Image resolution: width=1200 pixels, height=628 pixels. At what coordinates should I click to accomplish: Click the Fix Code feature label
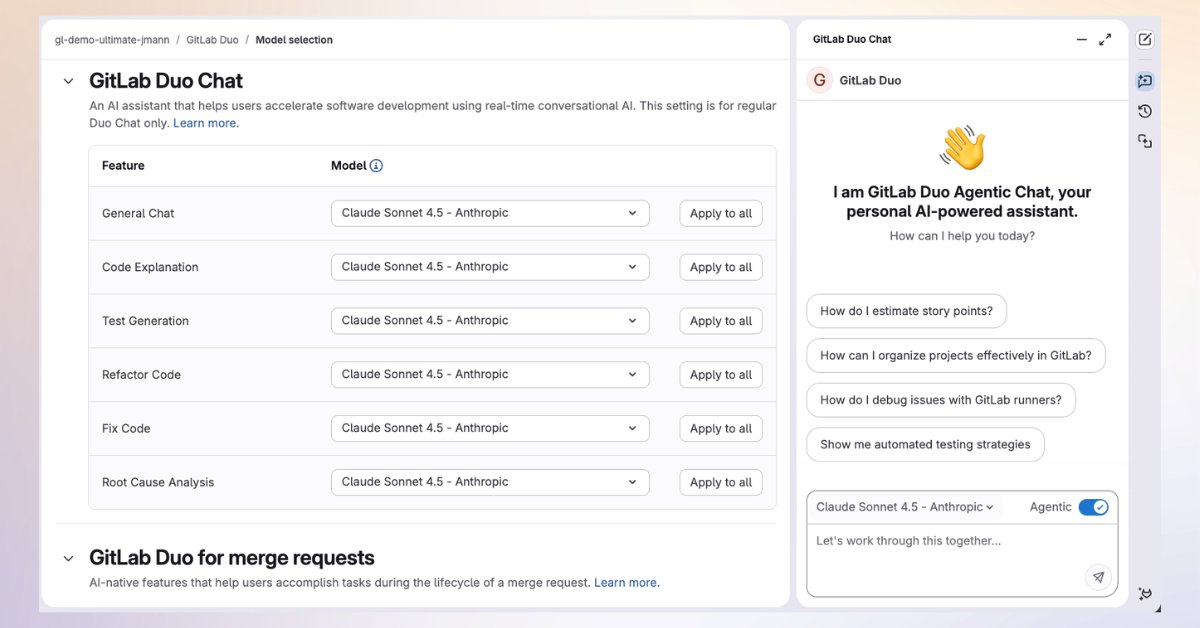pyautogui.click(x=126, y=428)
